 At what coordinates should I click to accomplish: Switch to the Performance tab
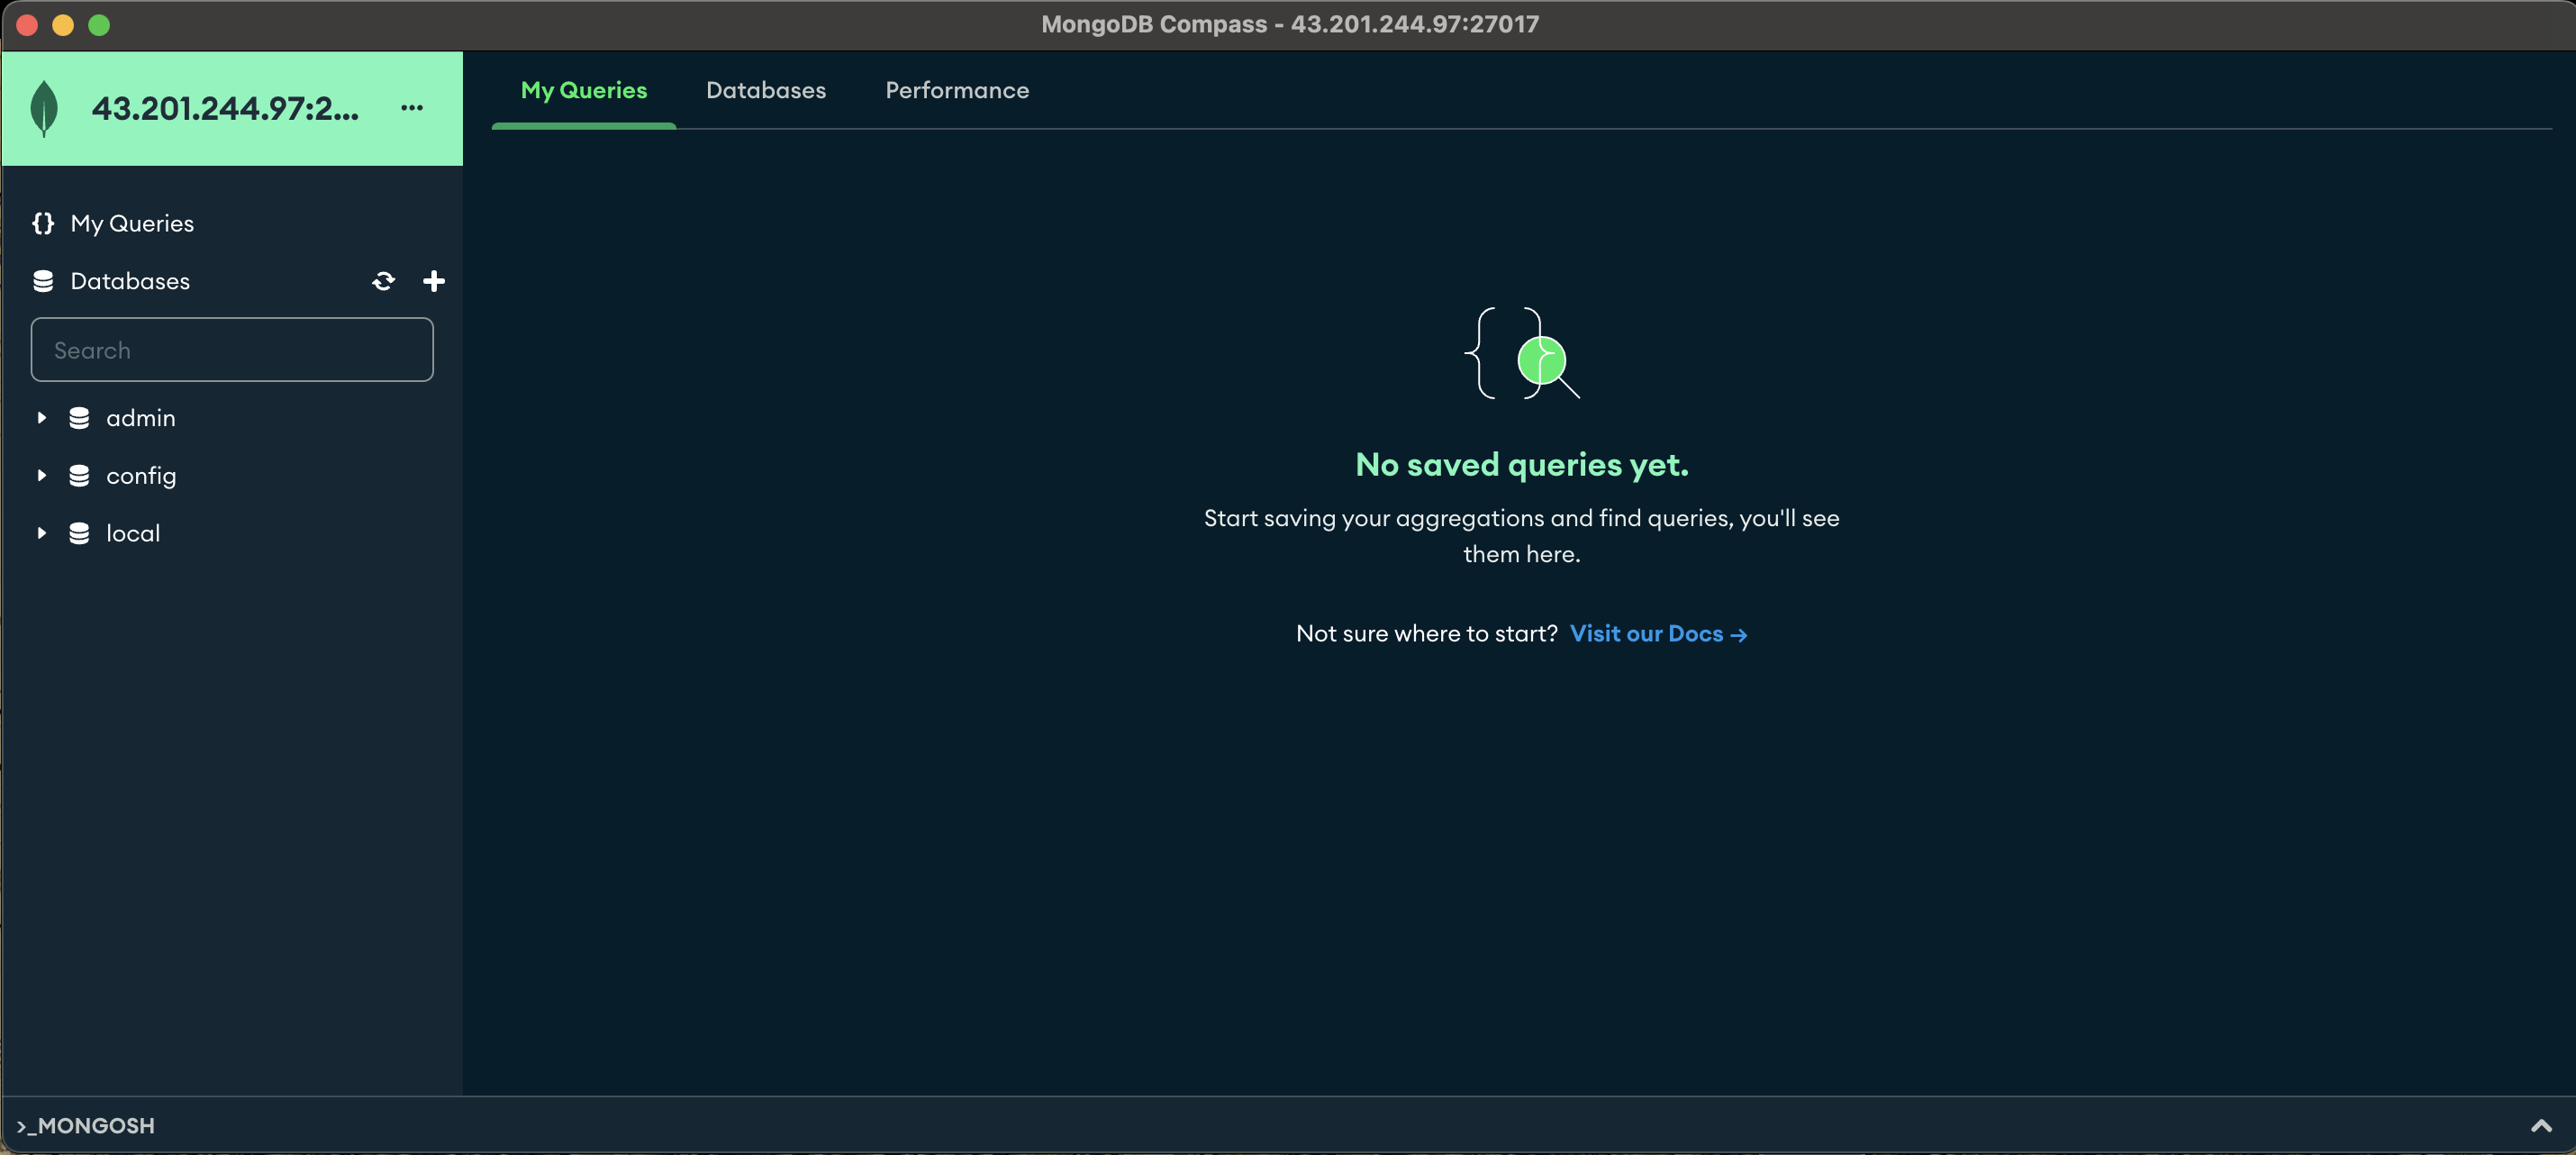click(956, 90)
